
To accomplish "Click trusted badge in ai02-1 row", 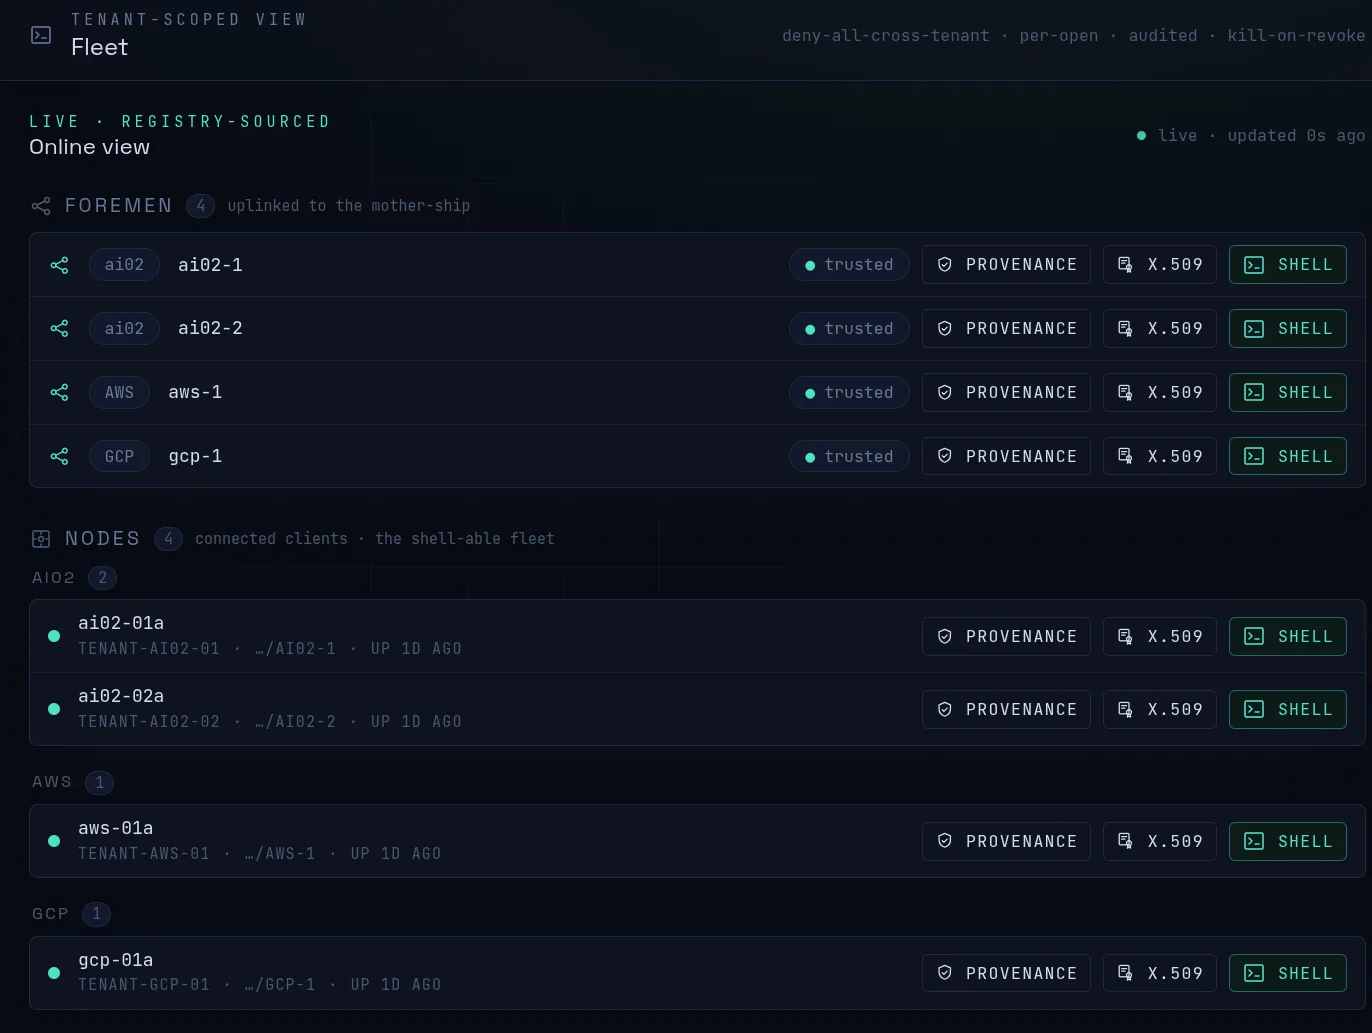I will 849,265.
